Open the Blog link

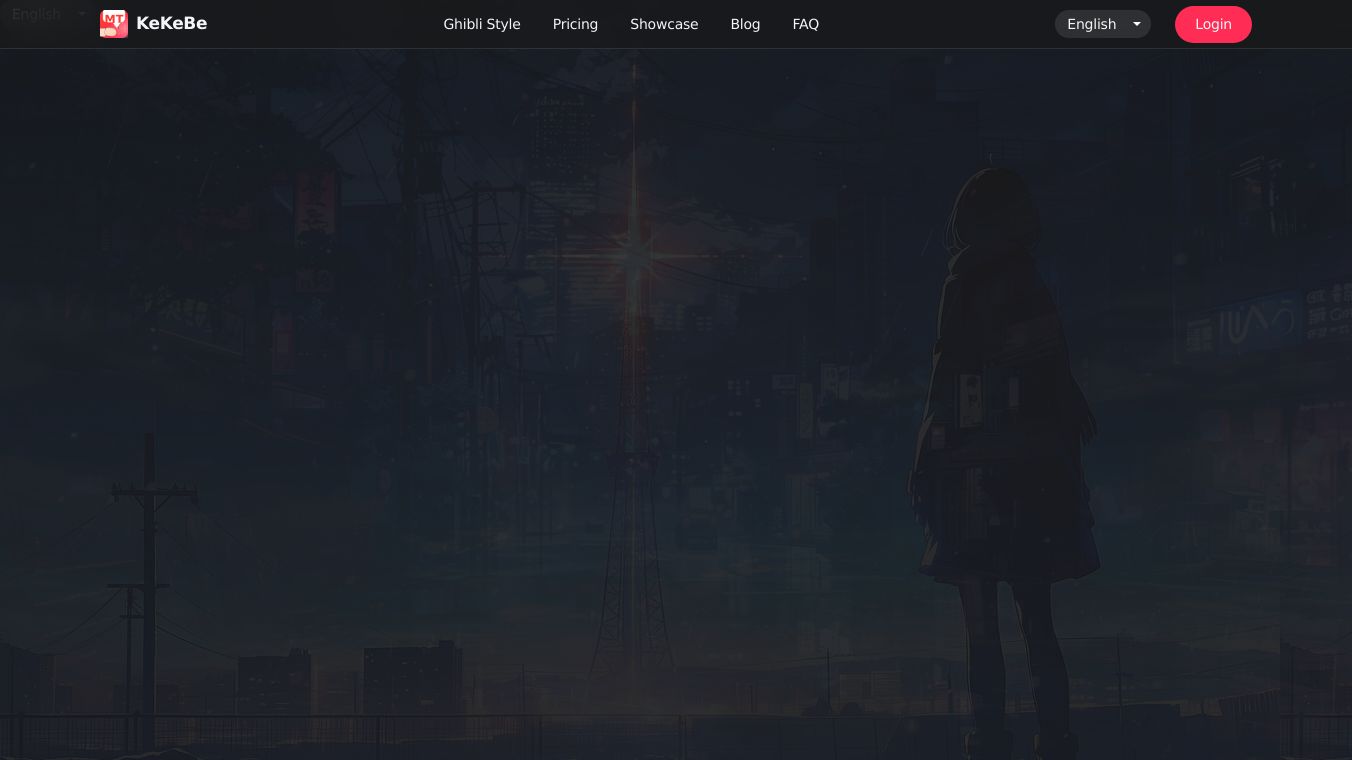(x=745, y=24)
